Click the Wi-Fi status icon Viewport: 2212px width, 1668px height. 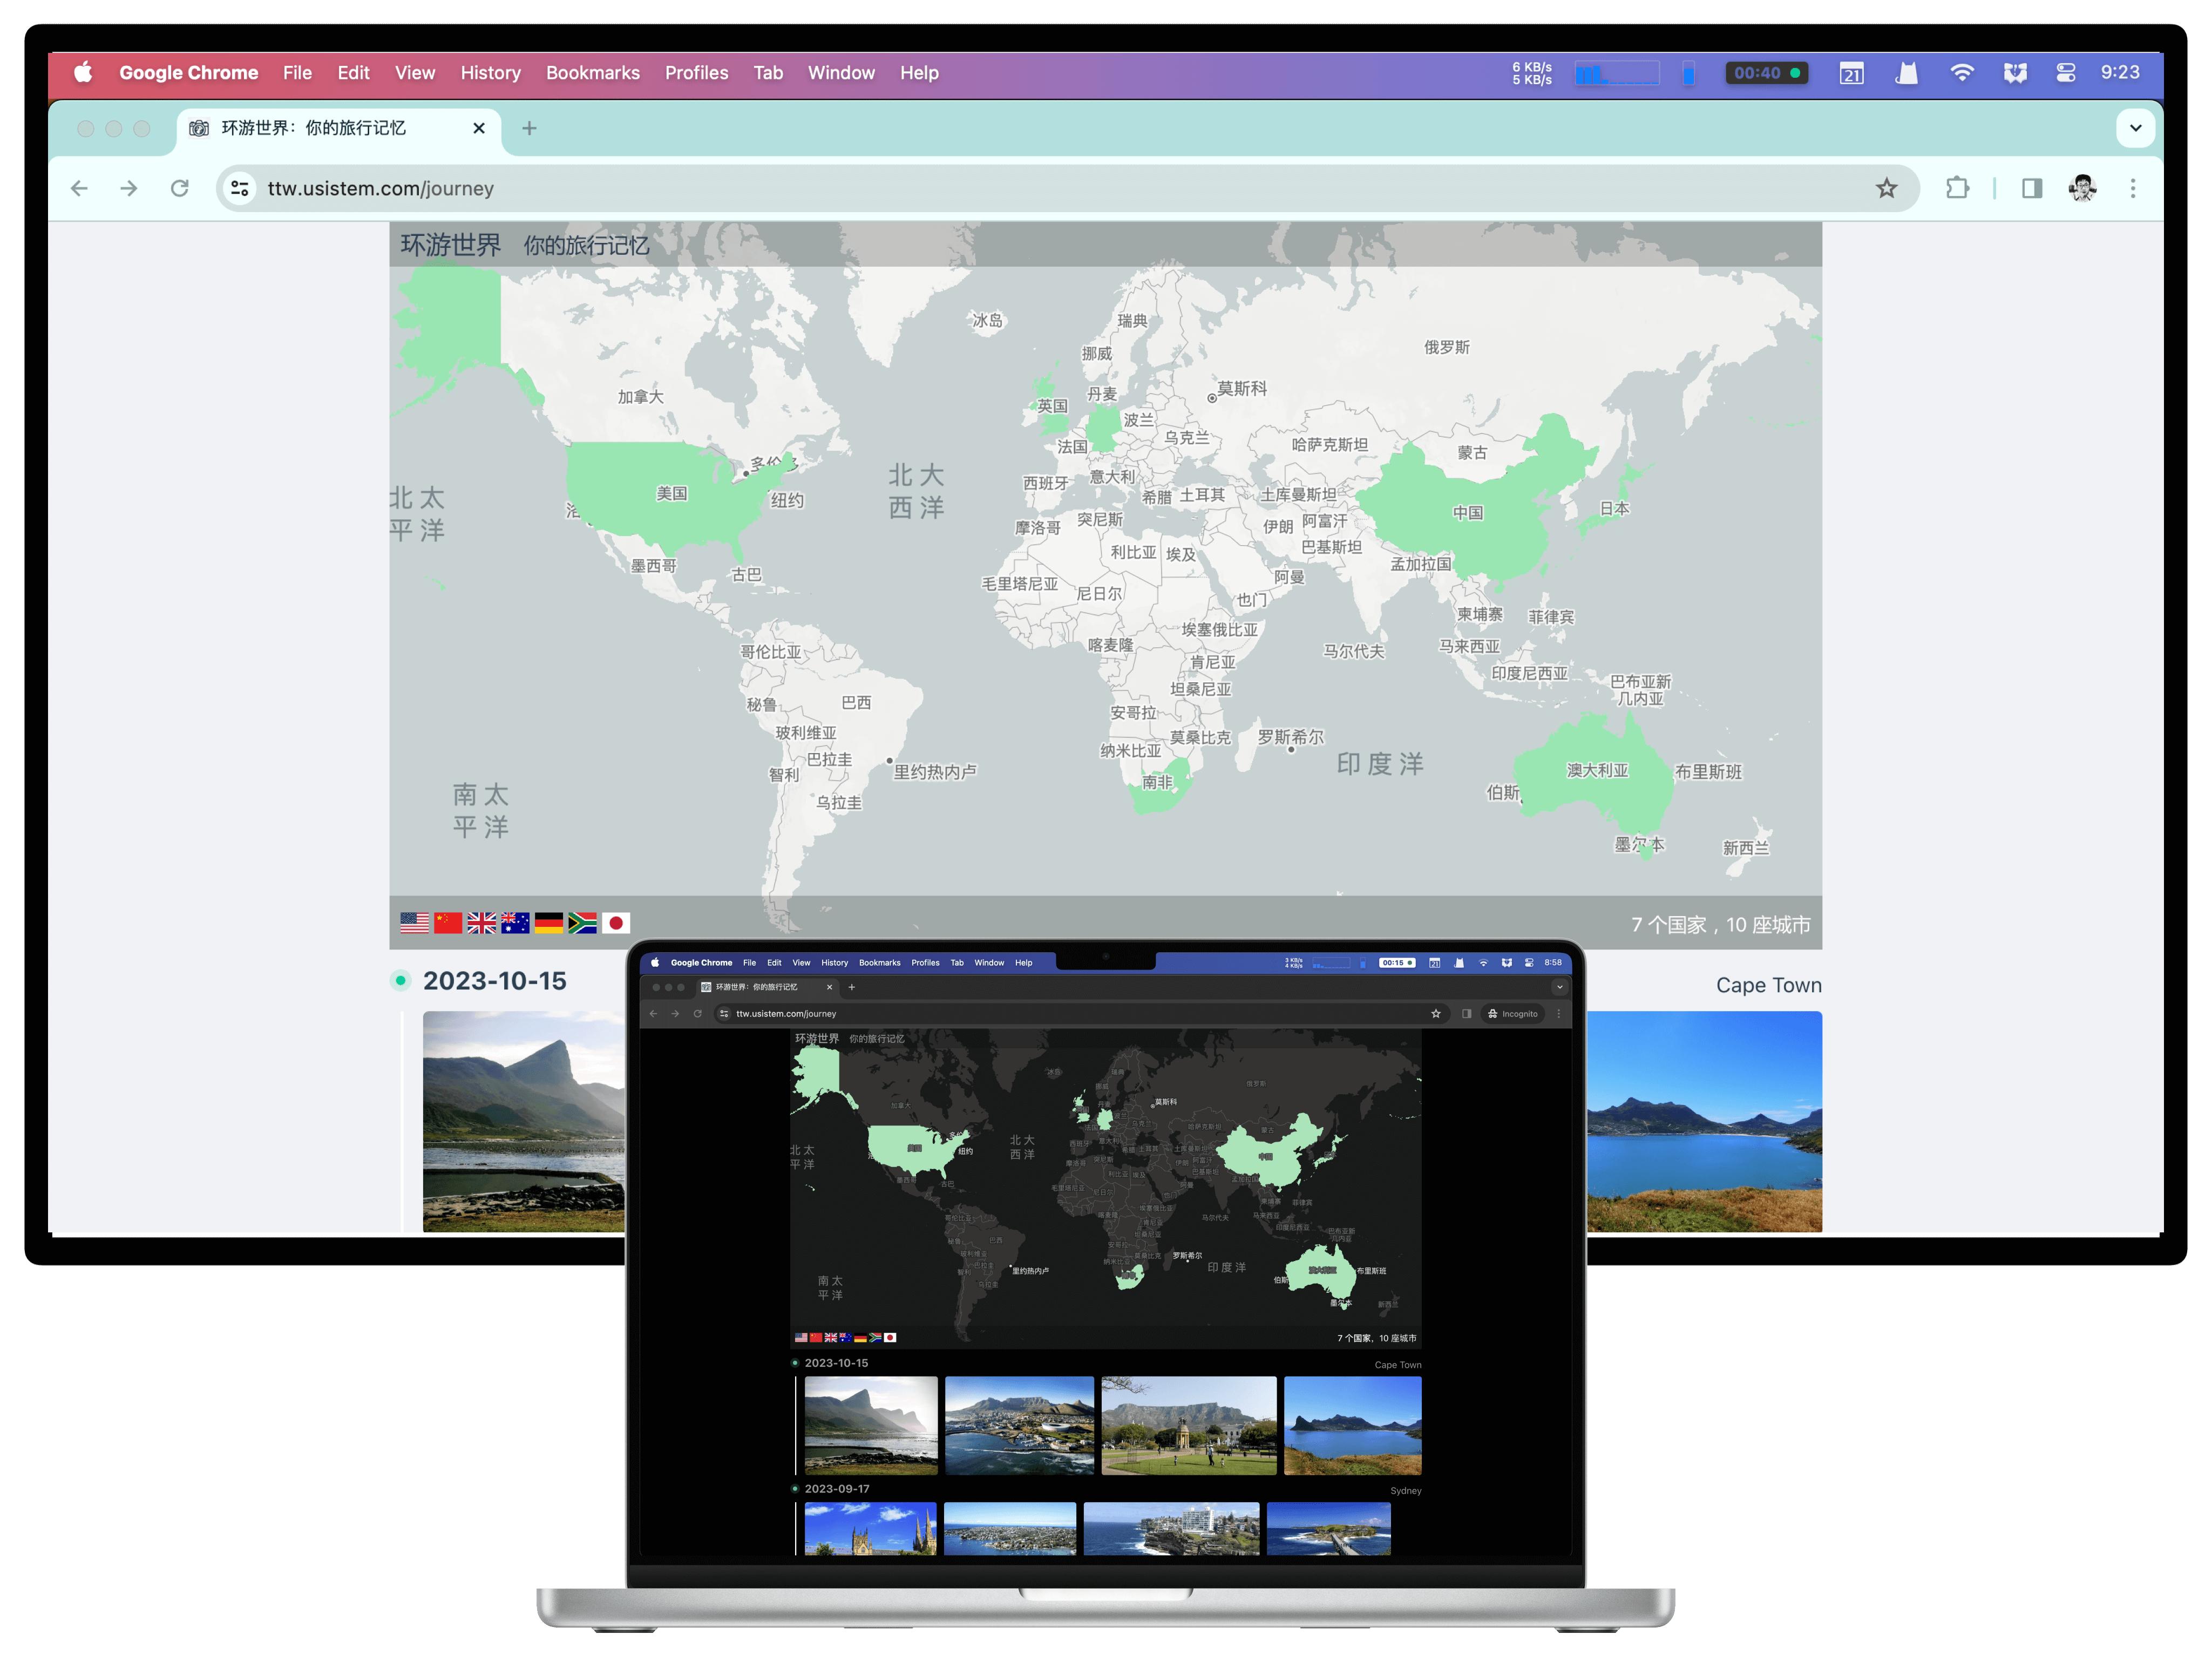click(1962, 73)
